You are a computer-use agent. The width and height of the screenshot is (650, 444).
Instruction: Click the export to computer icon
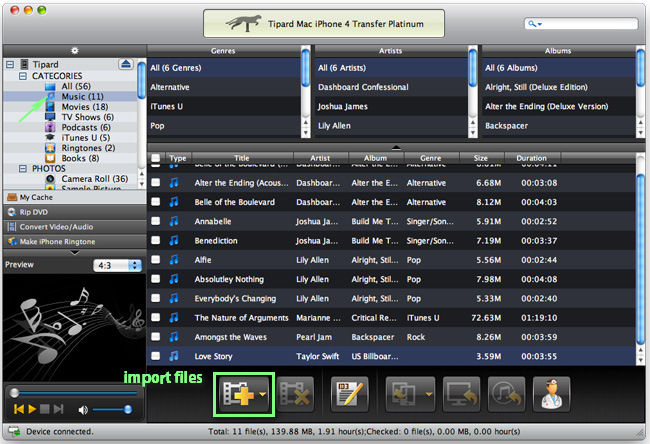[x=461, y=394]
